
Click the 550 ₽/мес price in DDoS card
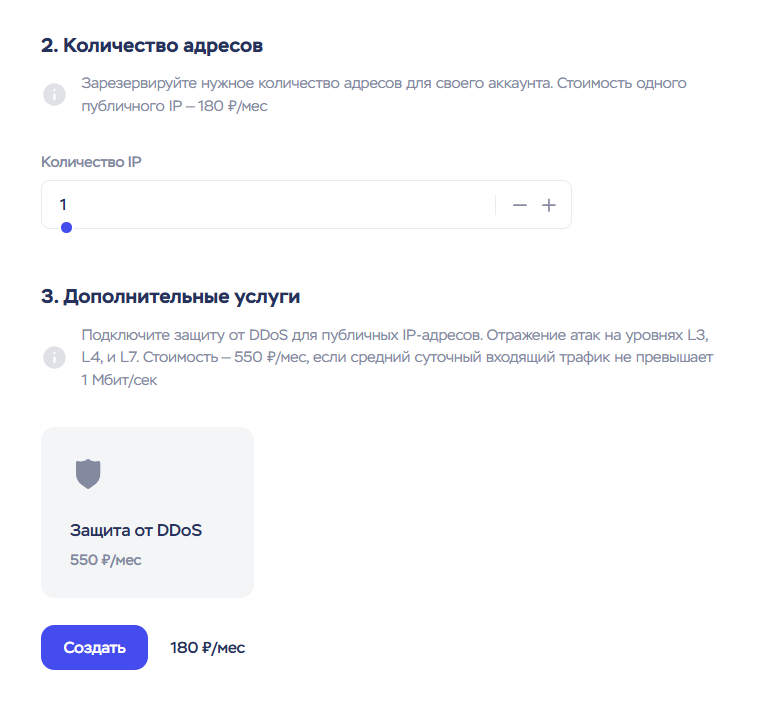(x=106, y=560)
